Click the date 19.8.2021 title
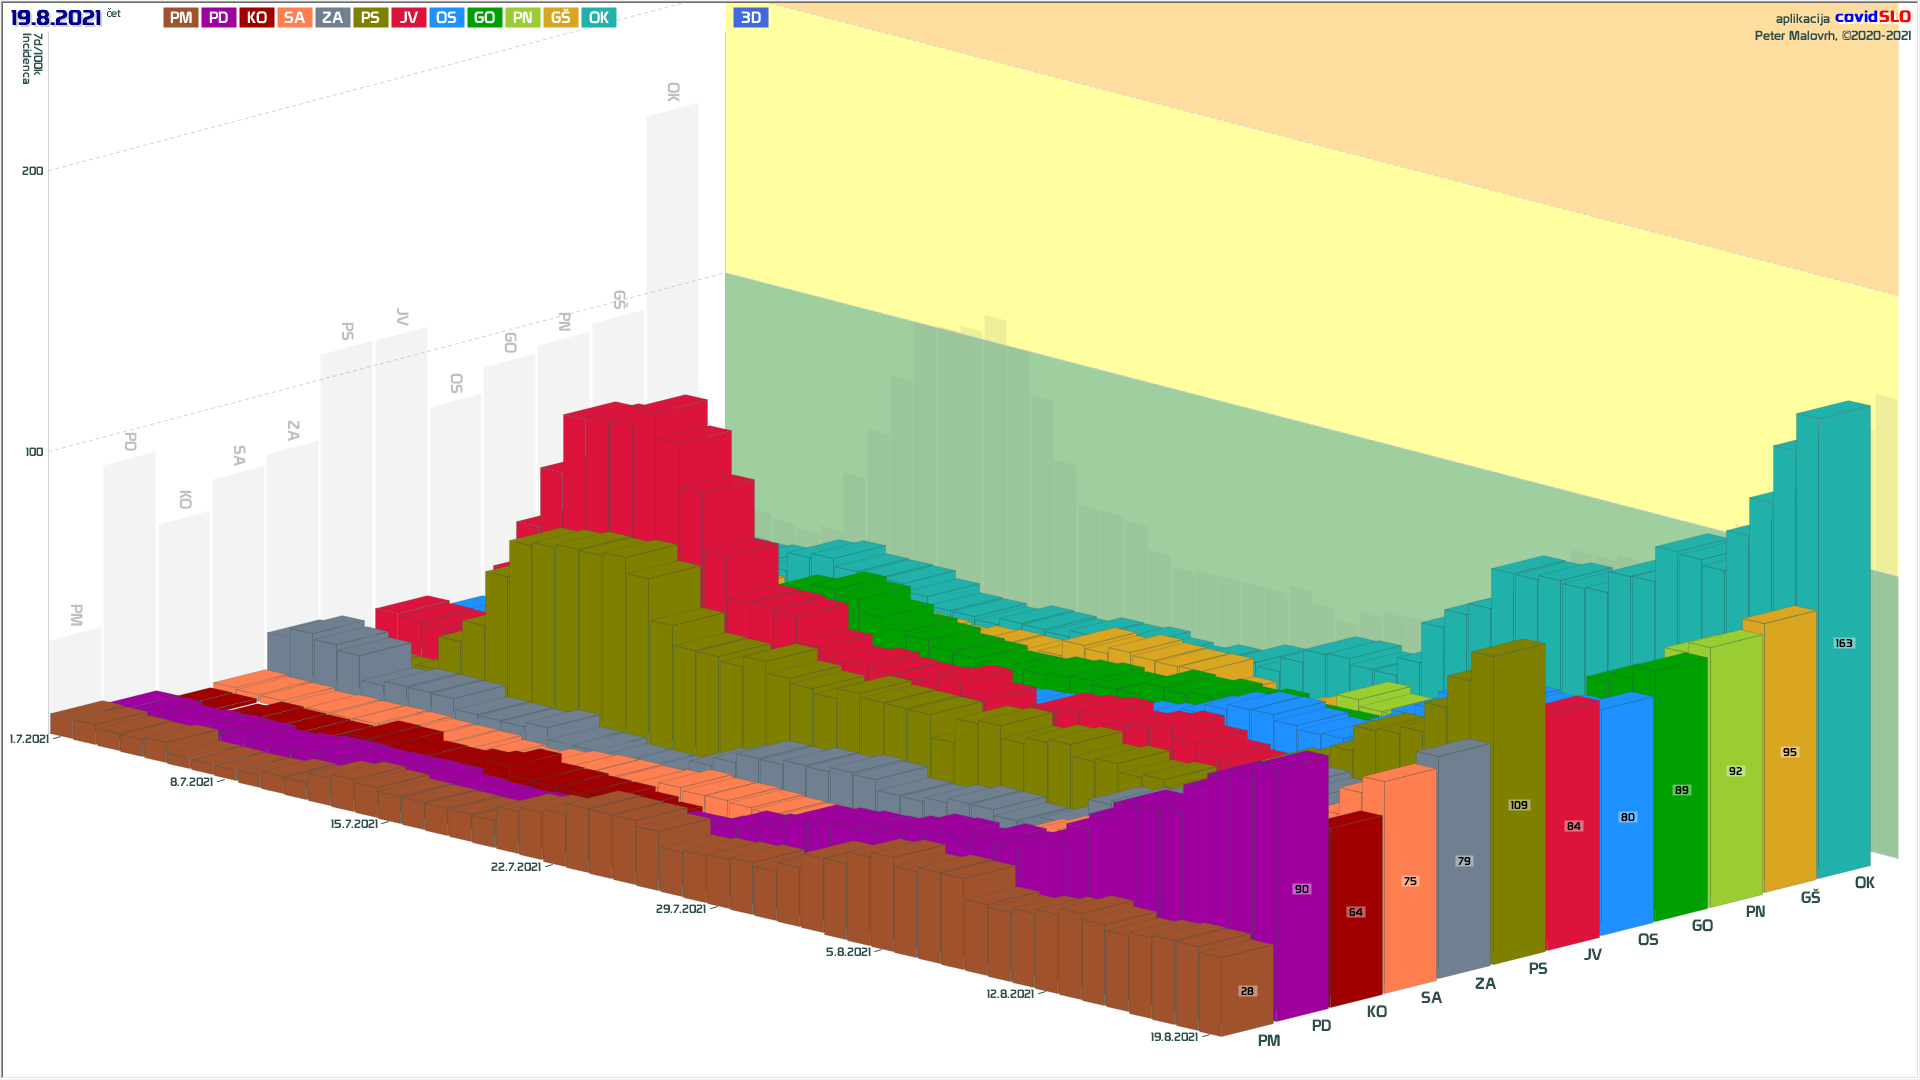 [56, 18]
